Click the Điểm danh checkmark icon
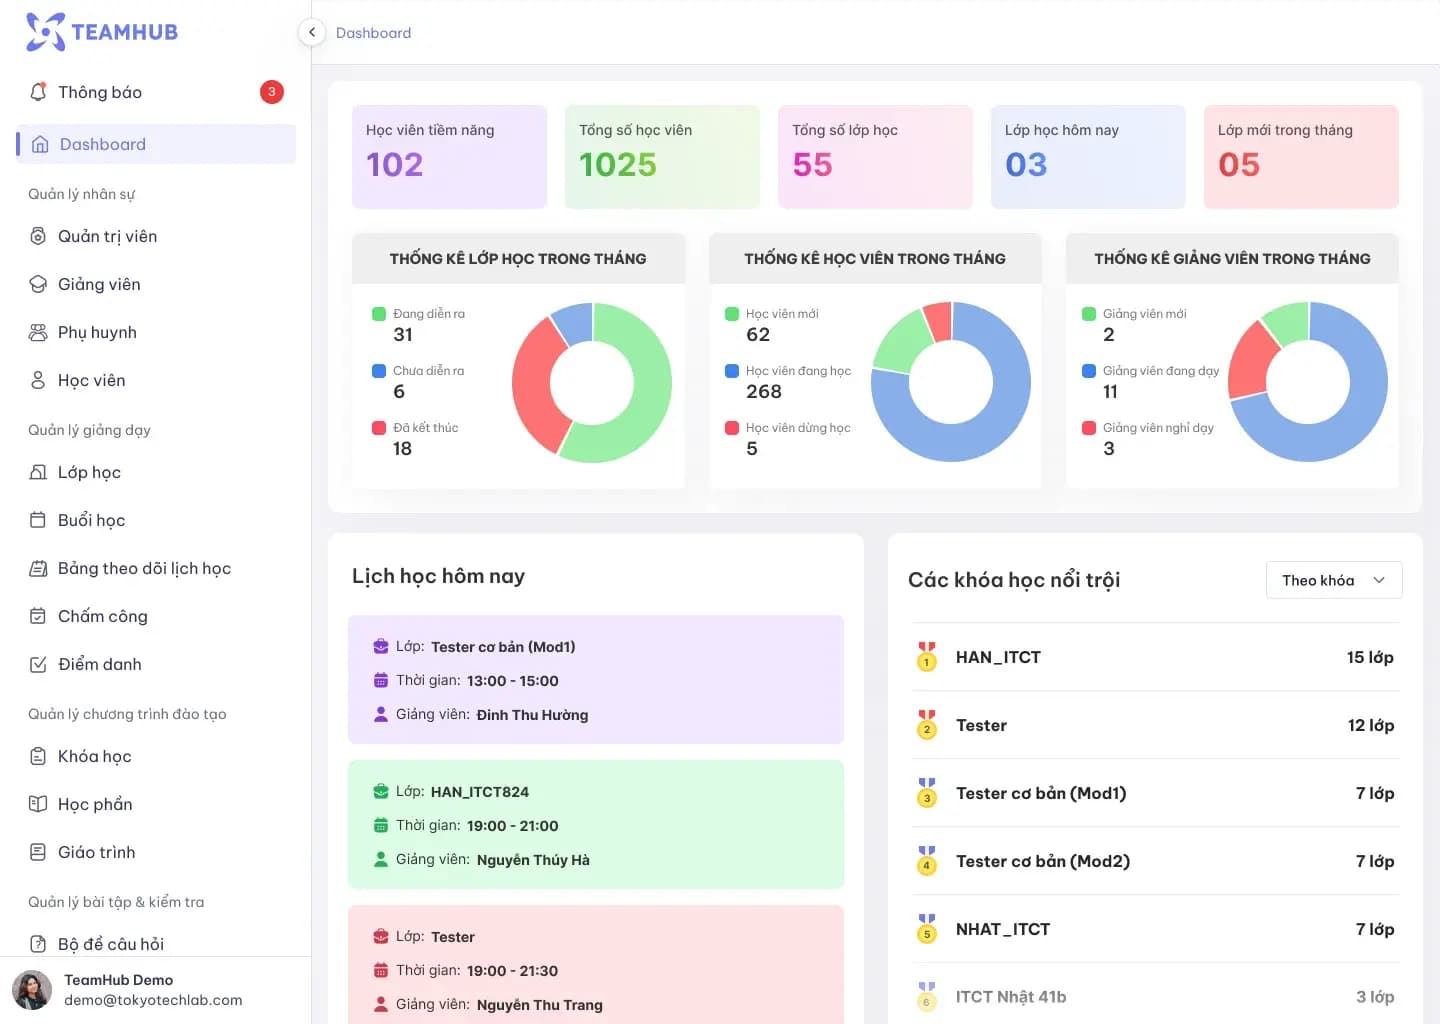The image size is (1440, 1024). [x=38, y=664]
